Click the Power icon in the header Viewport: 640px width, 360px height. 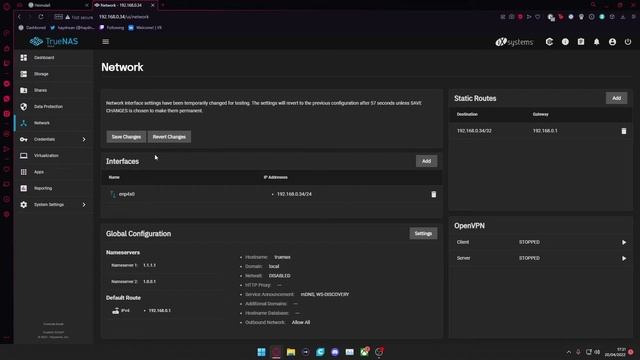pyautogui.click(x=628, y=42)
